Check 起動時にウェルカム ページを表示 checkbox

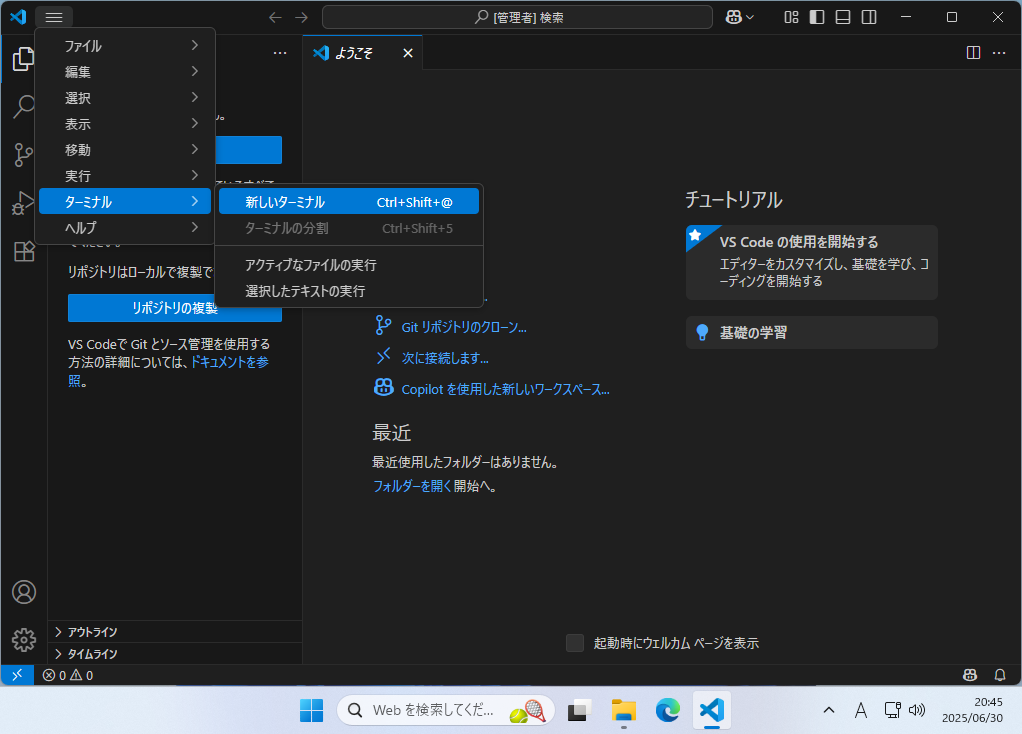(x=575, y=643)
